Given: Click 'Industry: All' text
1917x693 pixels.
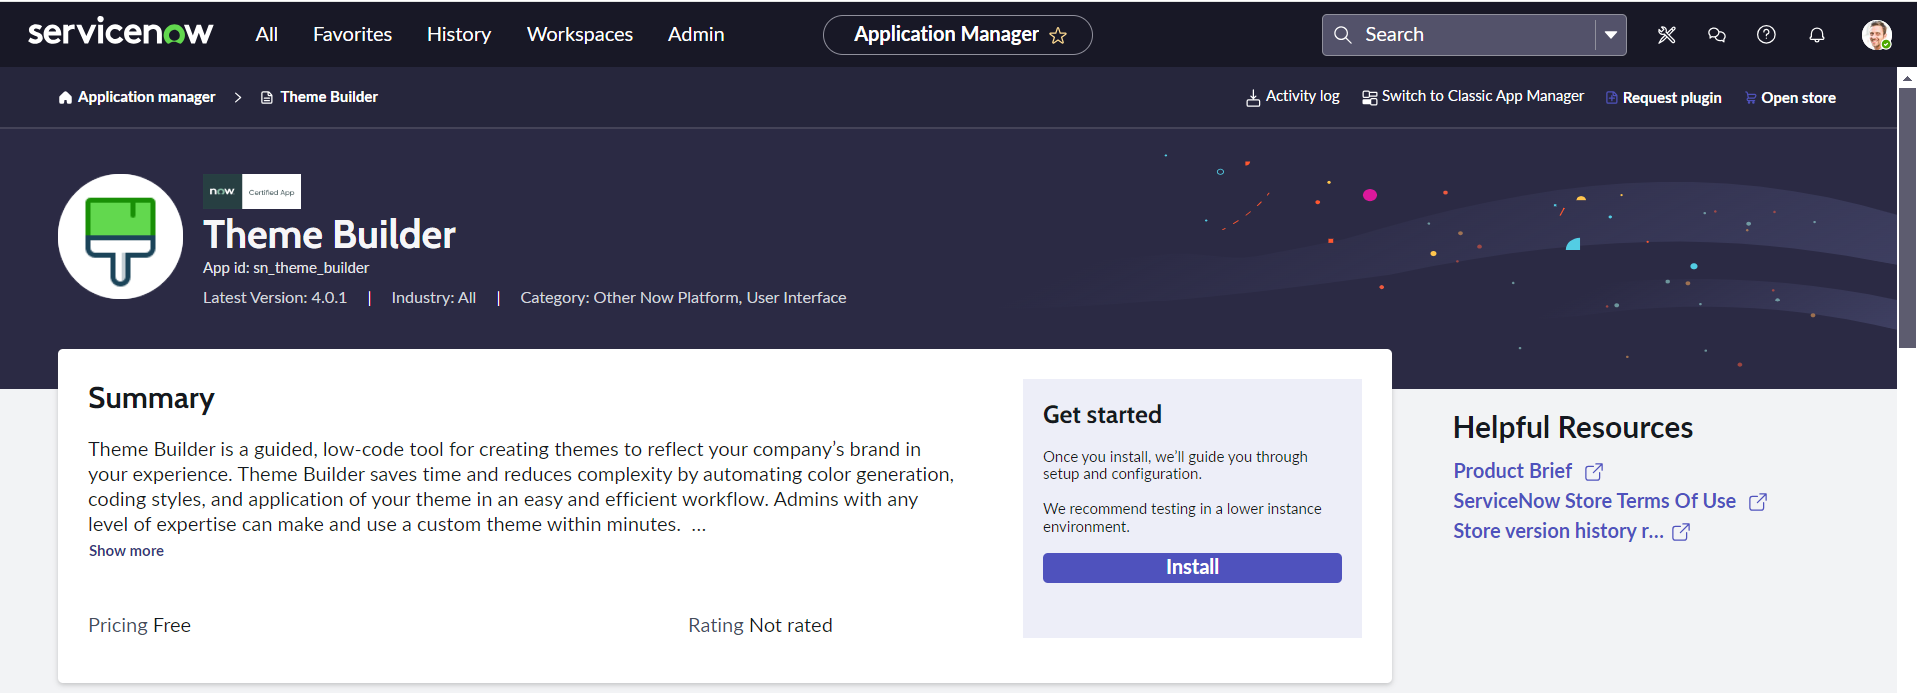Looking at the screenshot, I should coord(434,298).
